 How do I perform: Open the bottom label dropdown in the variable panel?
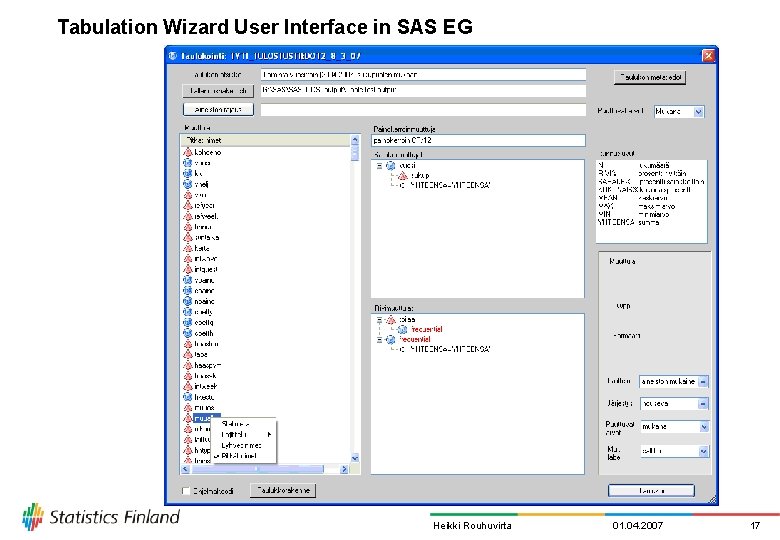click(x=703, y=451)
